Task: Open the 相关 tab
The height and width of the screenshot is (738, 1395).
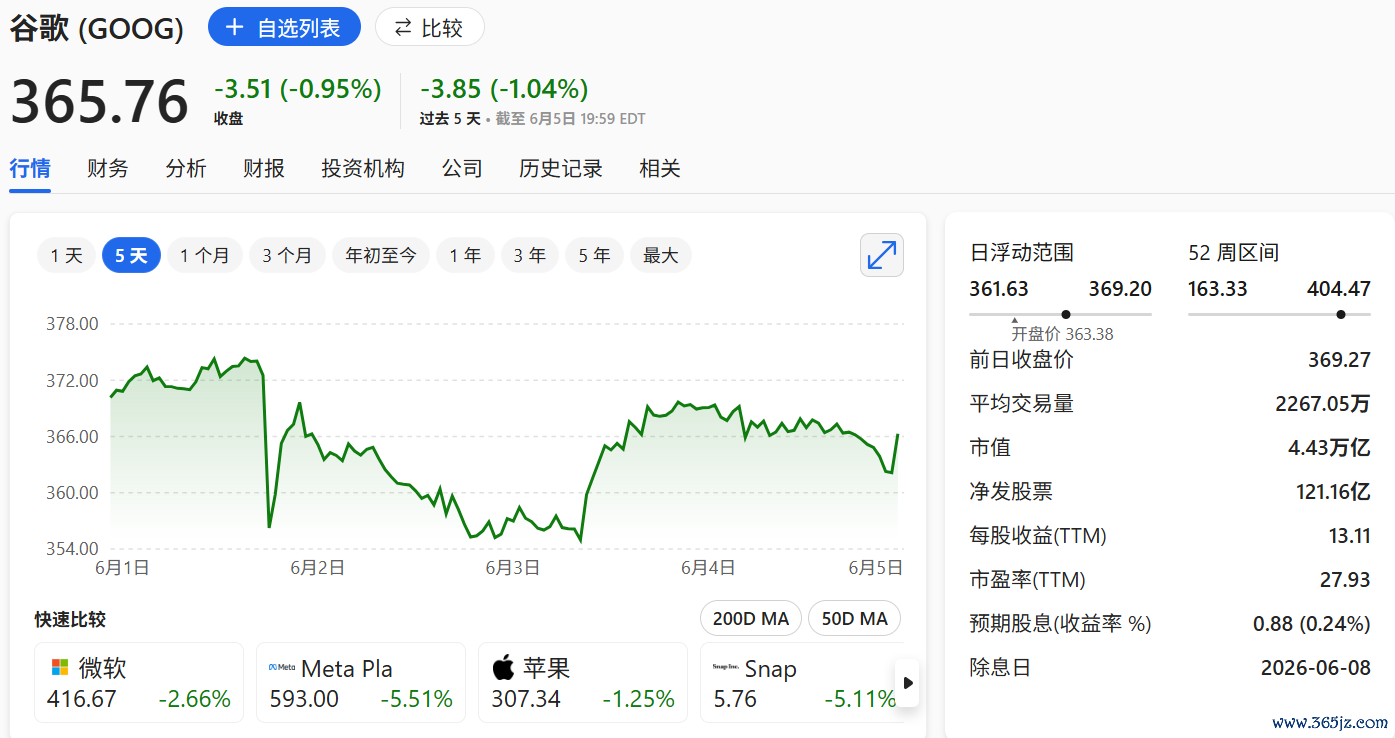Action: pos(660,168)
